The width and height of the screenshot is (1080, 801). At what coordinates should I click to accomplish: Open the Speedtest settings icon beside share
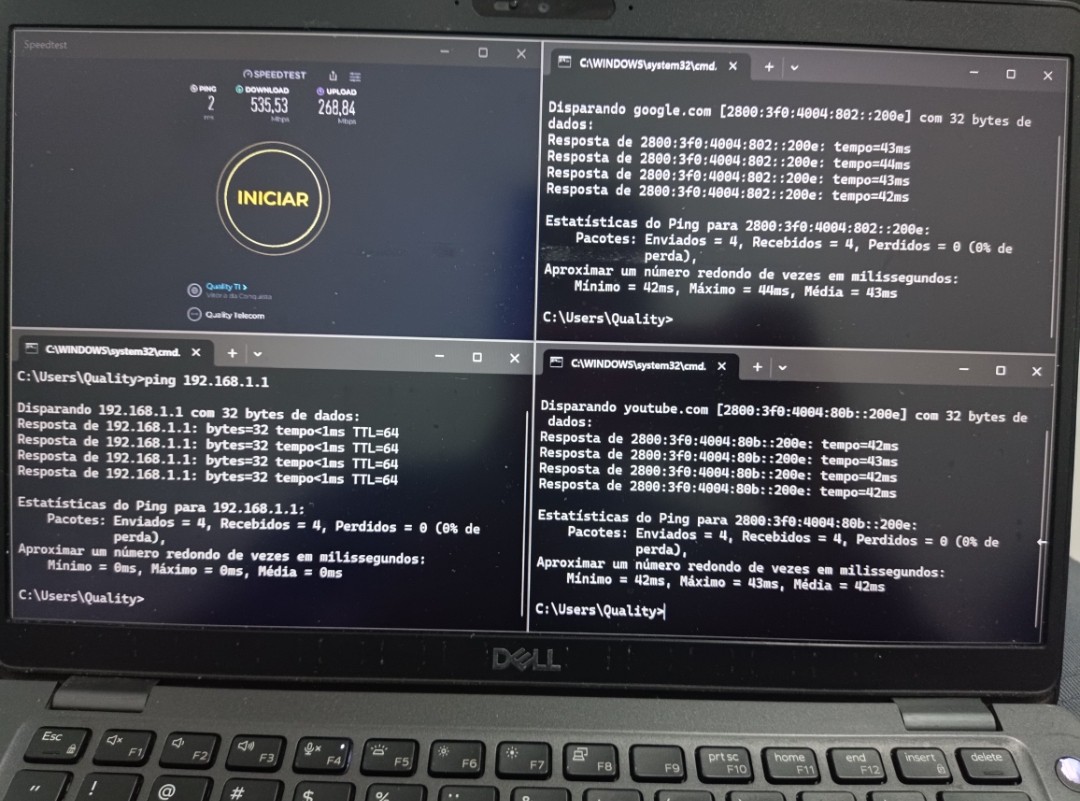[x=355, y=76]
